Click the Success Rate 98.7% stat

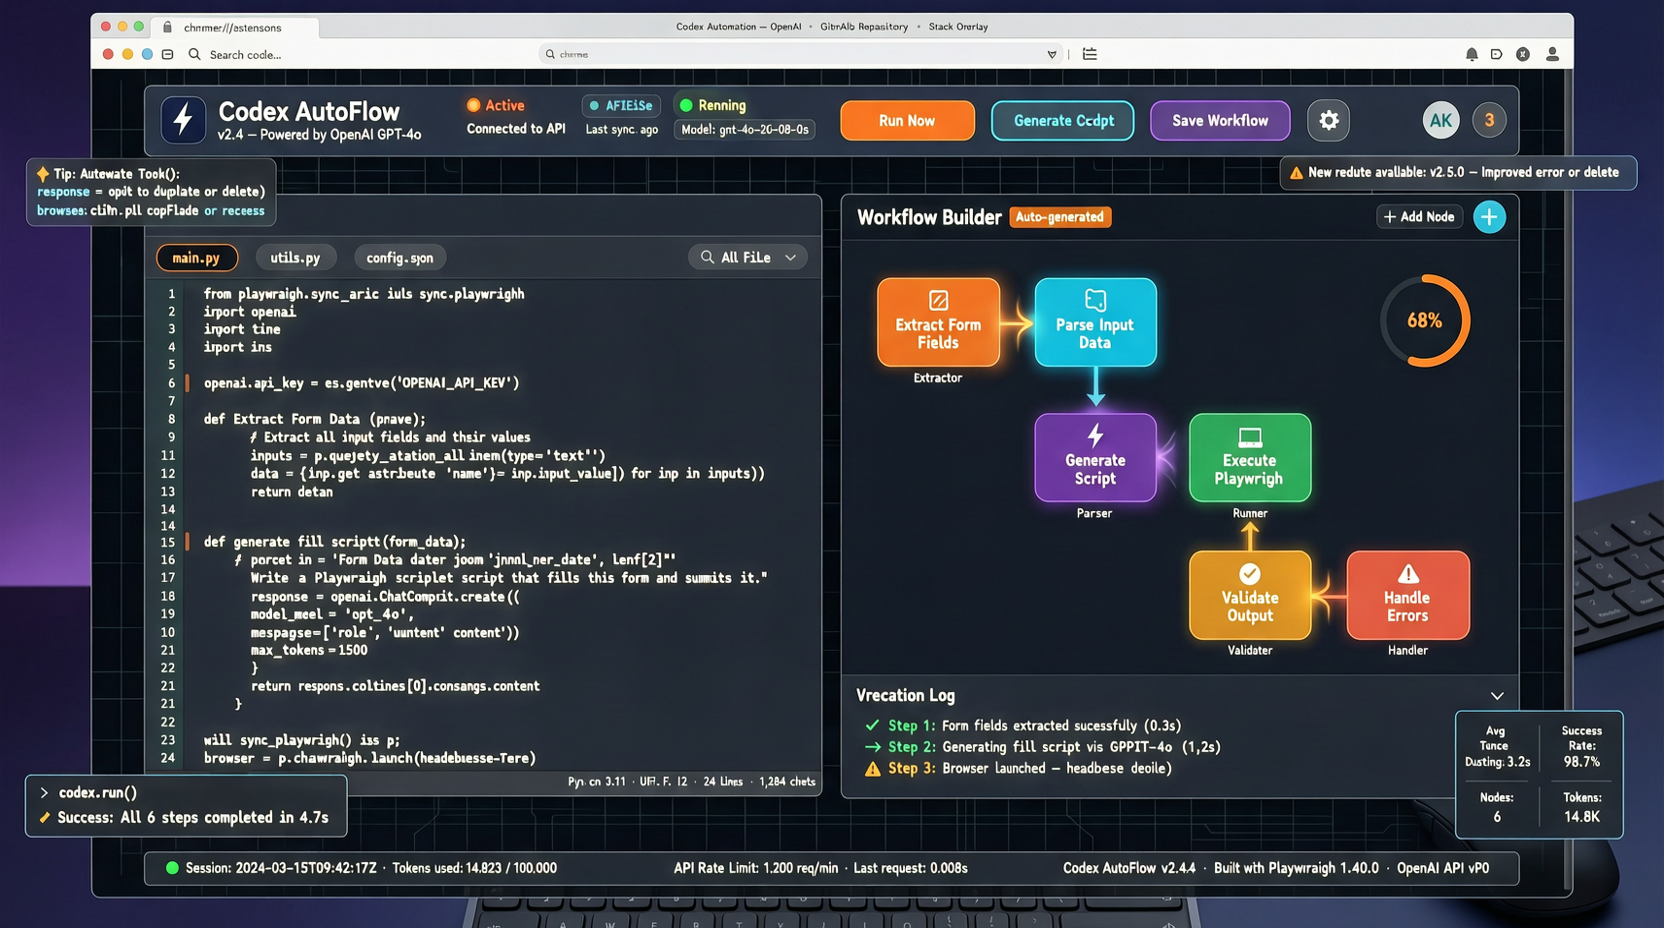1581,747
